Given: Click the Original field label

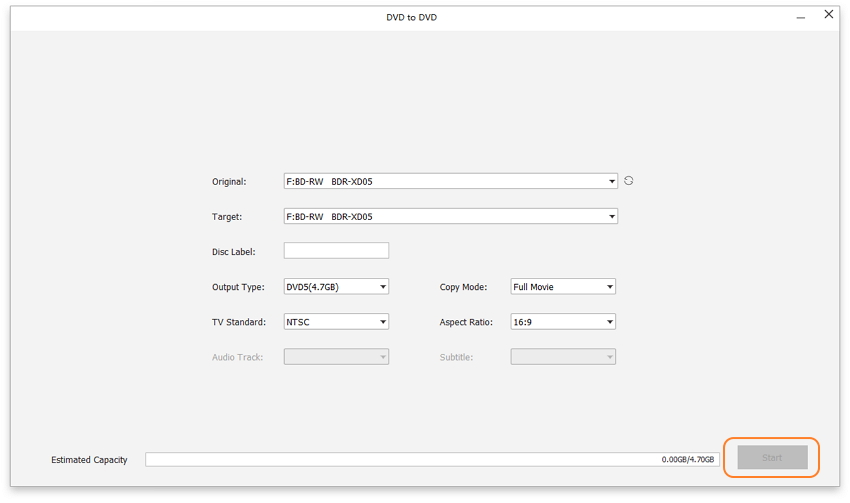Looking at the screenshot, I should pos(229,182).
